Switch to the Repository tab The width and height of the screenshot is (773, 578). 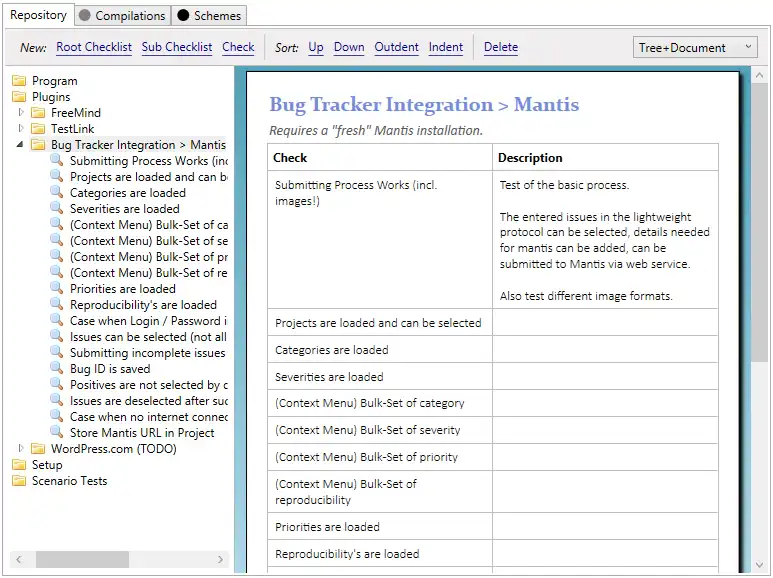38,15
